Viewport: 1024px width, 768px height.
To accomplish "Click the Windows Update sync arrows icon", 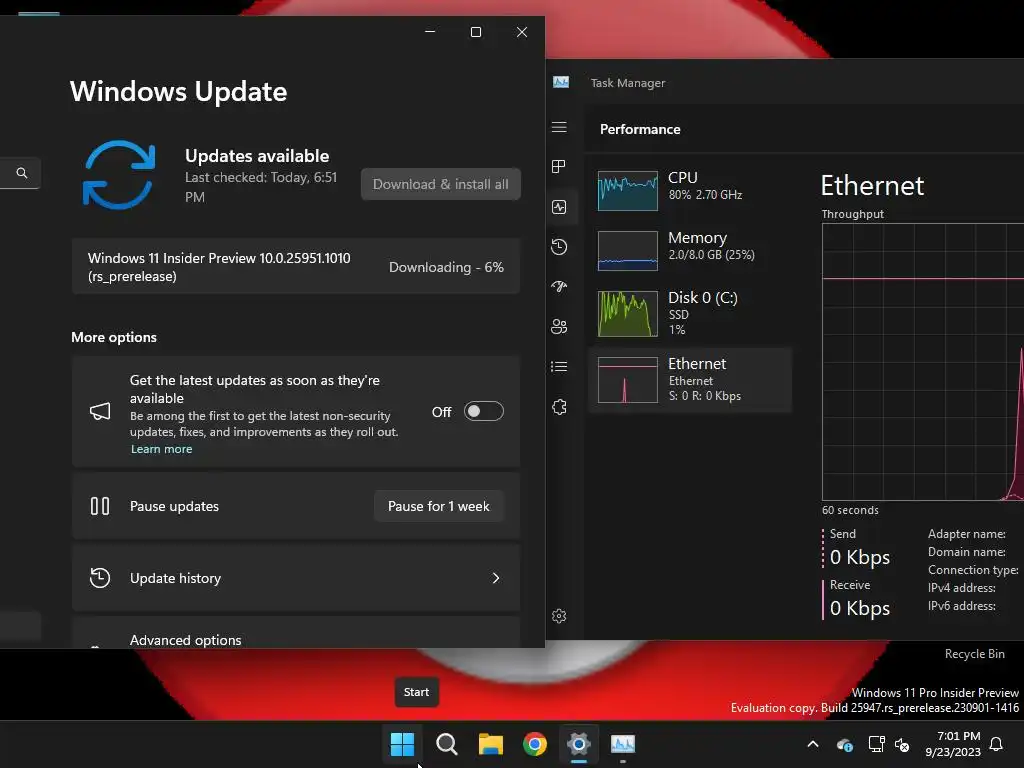I will (x=119, y=175).
